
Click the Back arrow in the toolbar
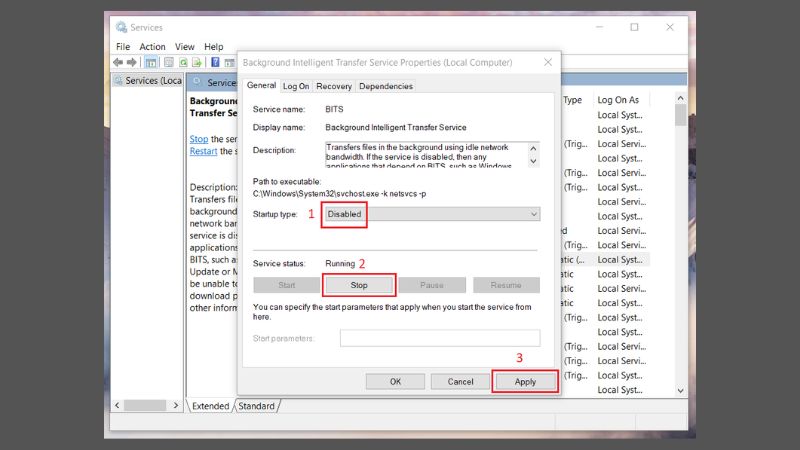click(x=120, y=62)
